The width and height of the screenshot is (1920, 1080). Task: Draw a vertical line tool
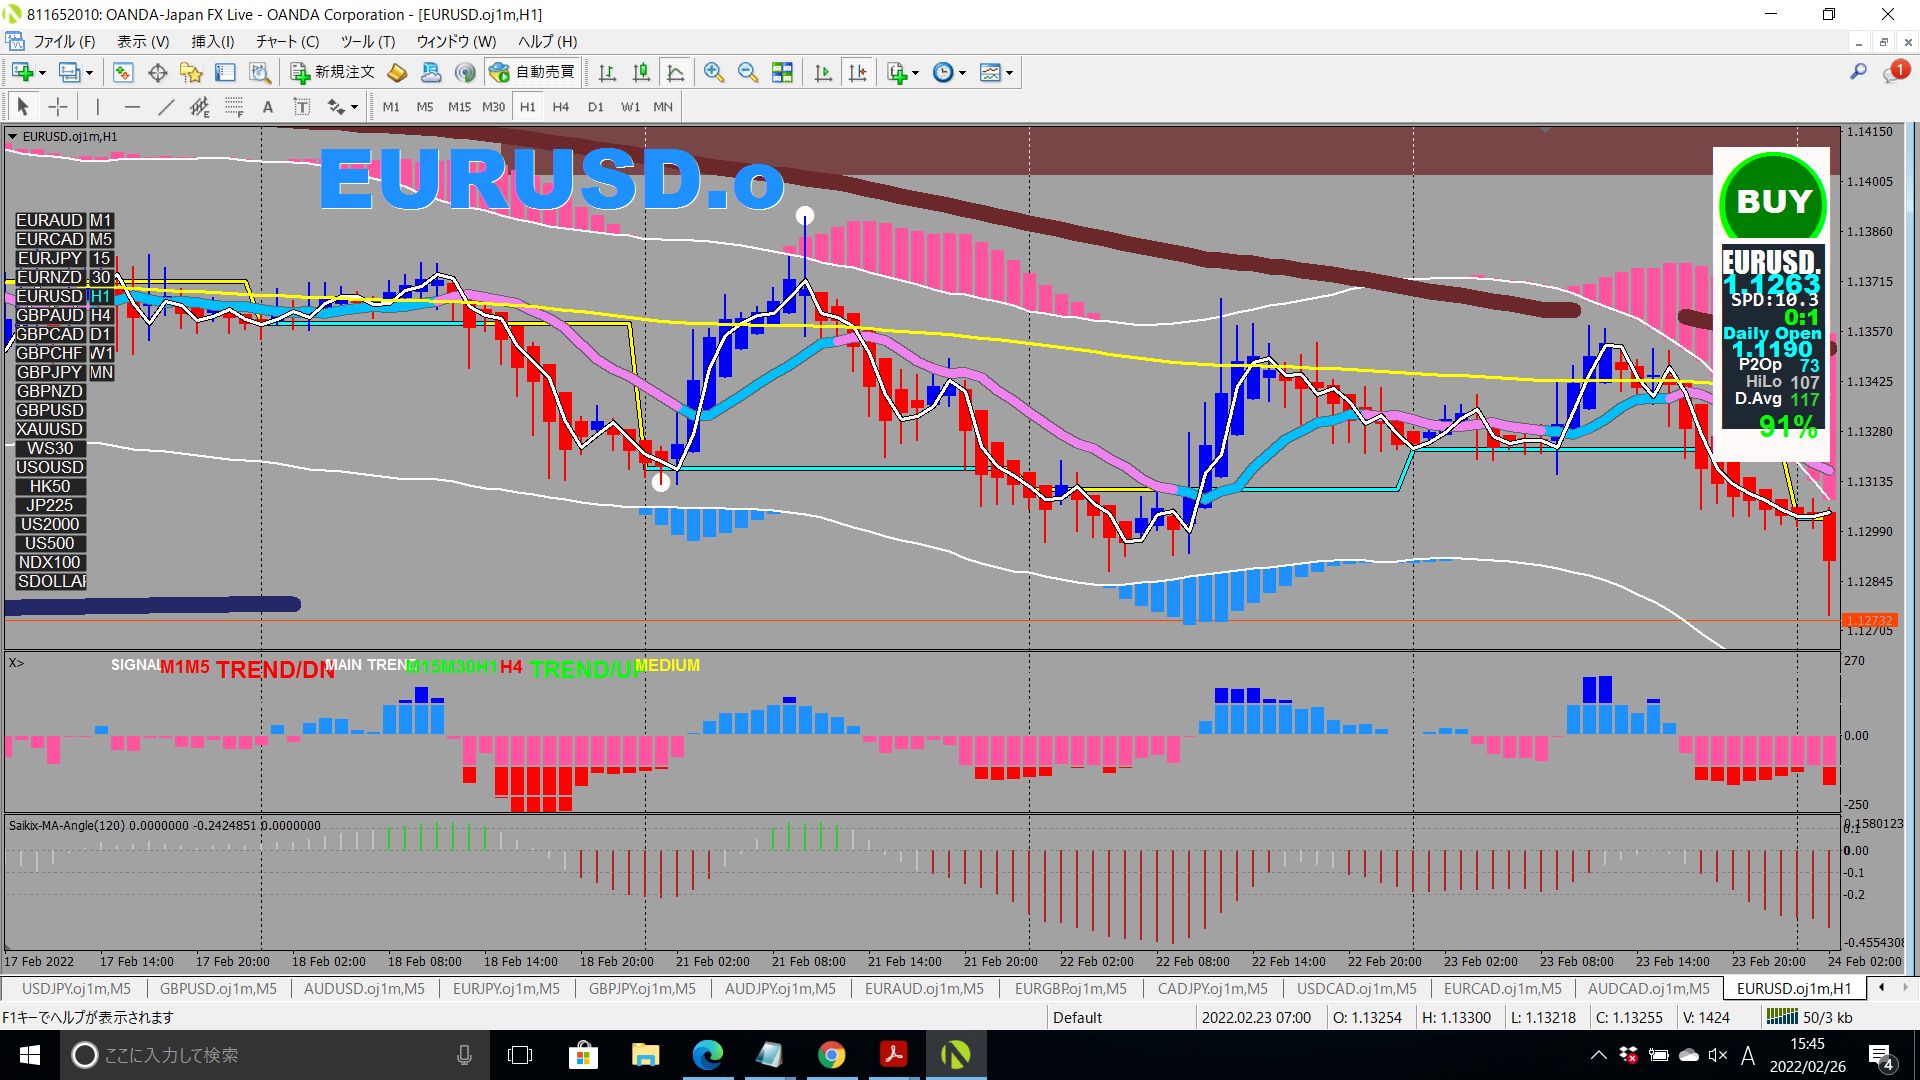tap(97, 107)
